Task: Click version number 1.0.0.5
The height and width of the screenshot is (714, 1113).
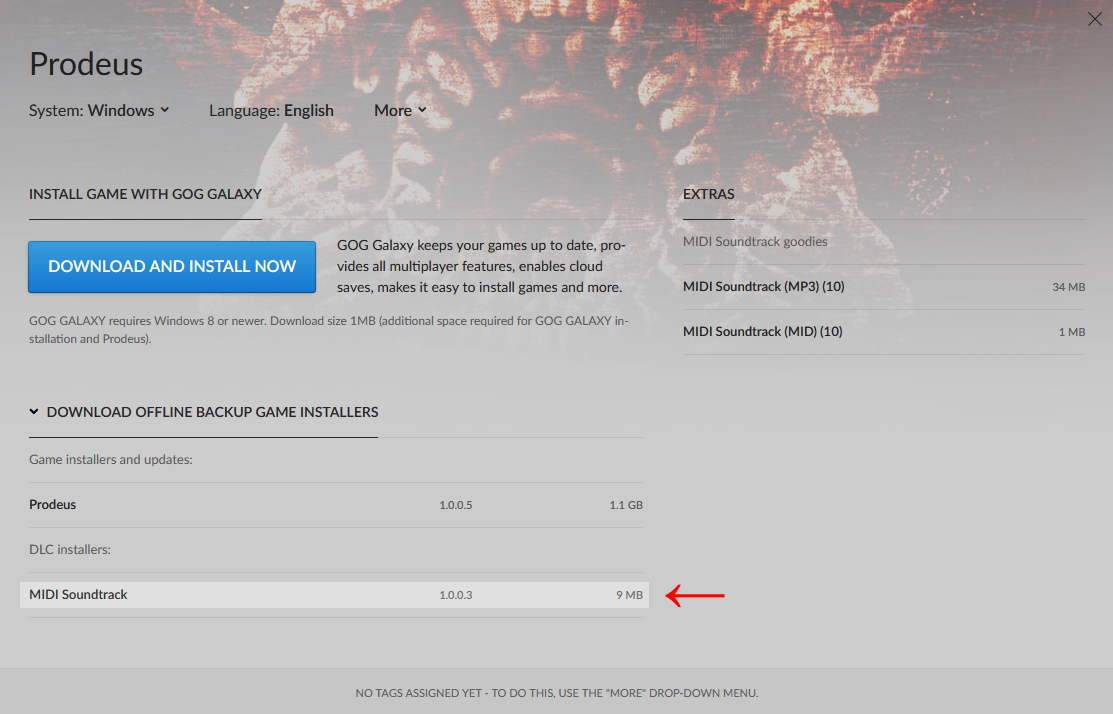Action: [x=456, y=505]
